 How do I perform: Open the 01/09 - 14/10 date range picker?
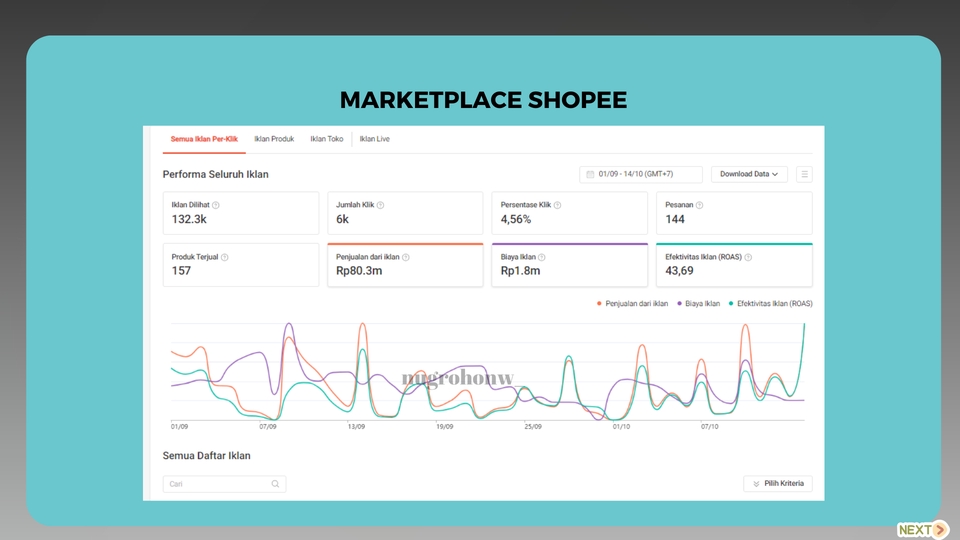641,174
